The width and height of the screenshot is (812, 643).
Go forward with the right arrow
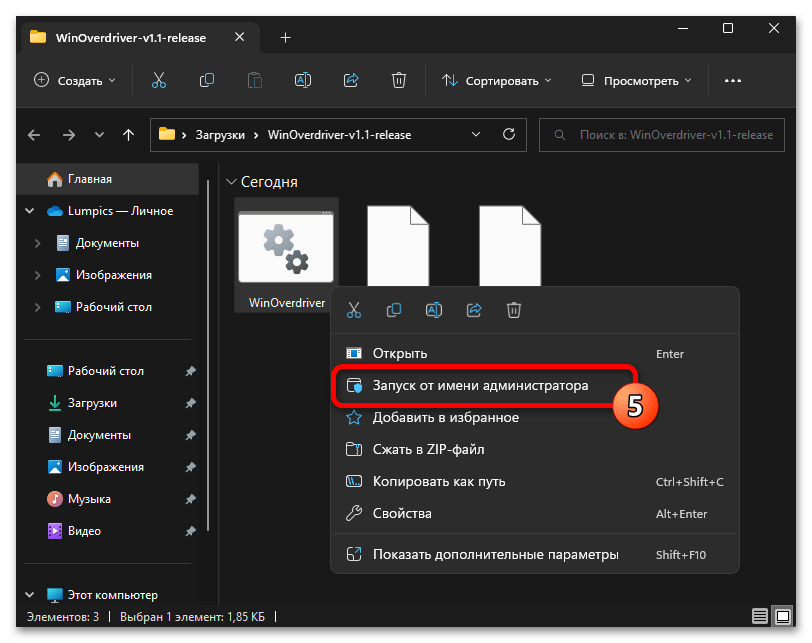pos(68,135)
